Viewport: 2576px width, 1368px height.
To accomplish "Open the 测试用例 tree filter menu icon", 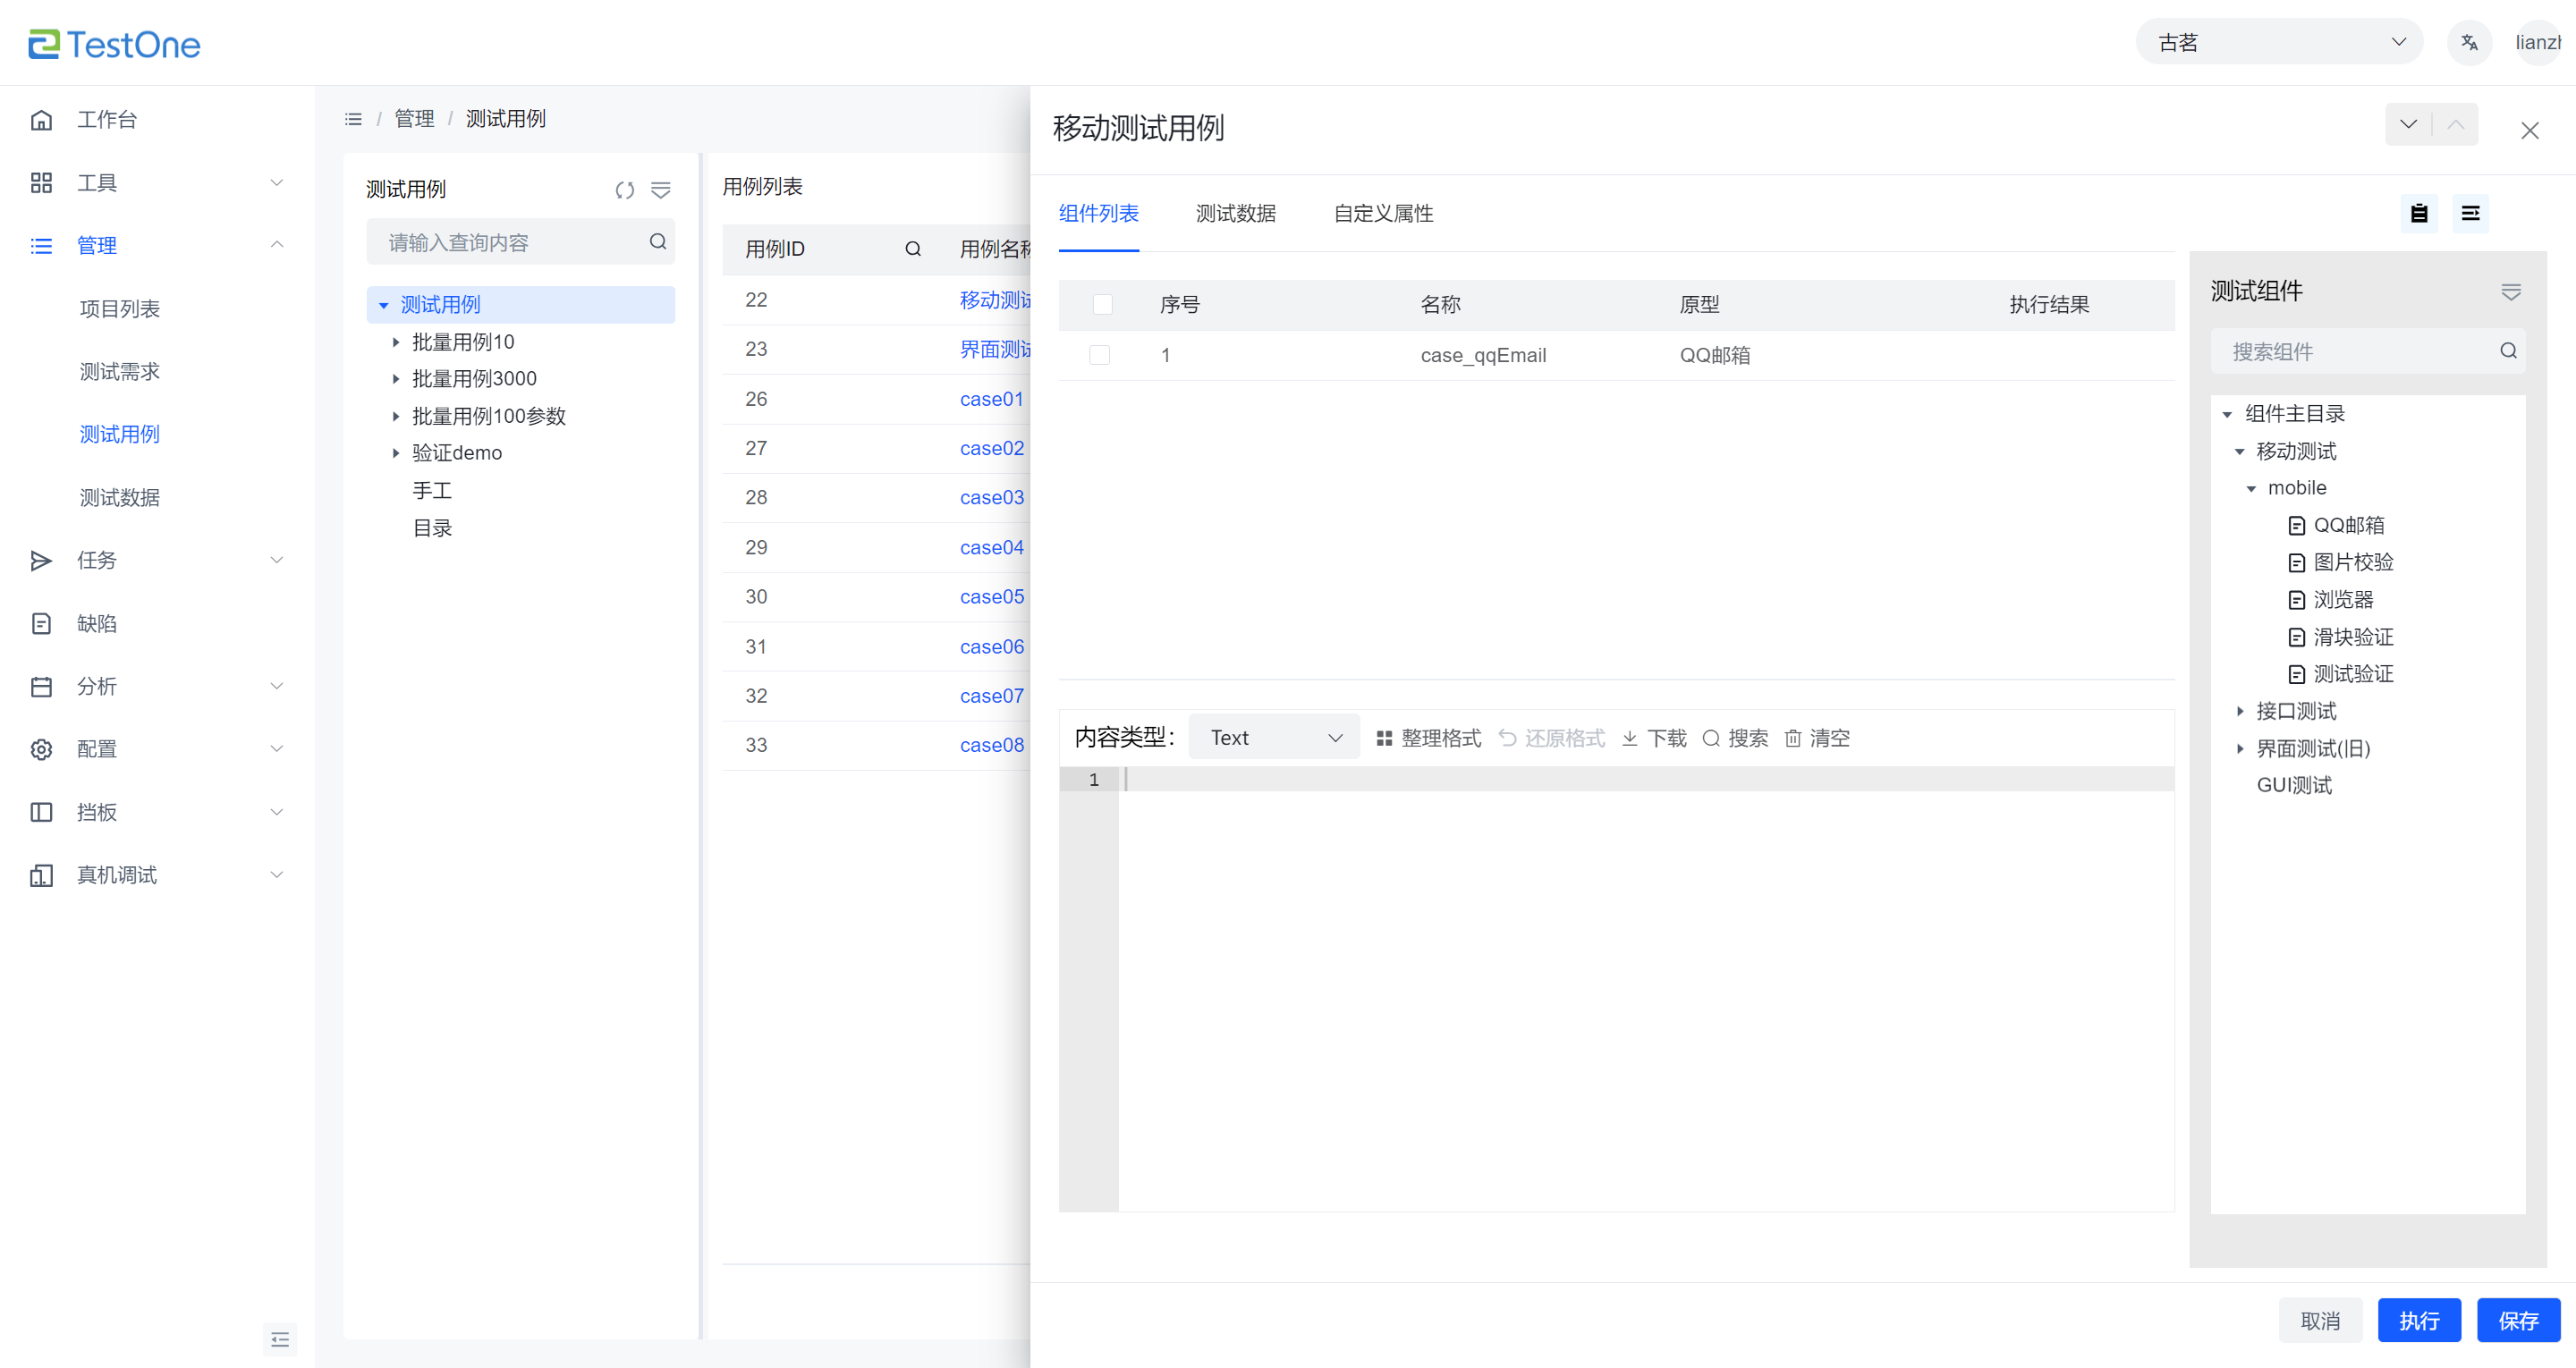I will 661,190.
